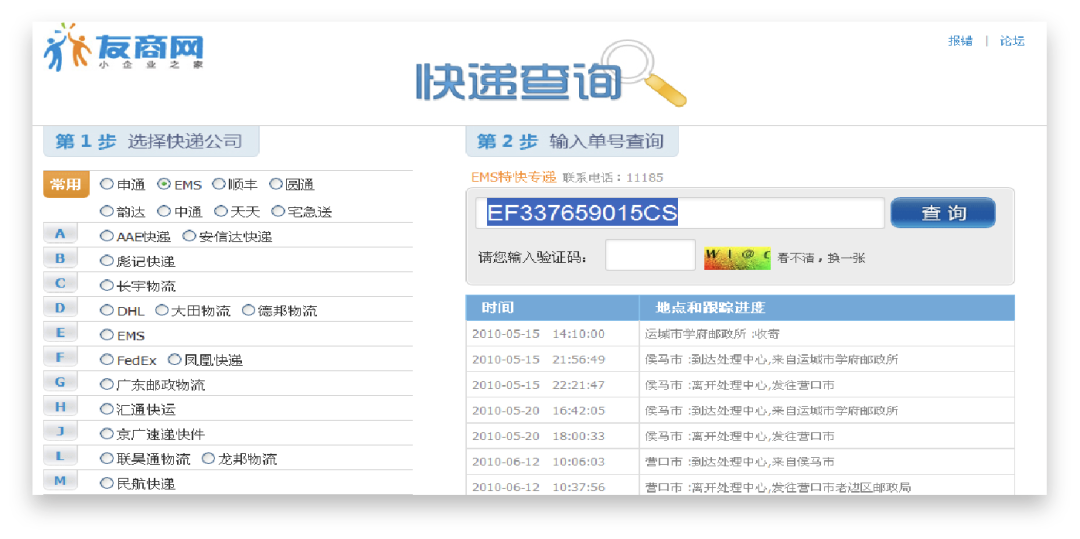Choose 长宇物流 courier
The width and height of the screenshot is (1080, 539).
106,285
